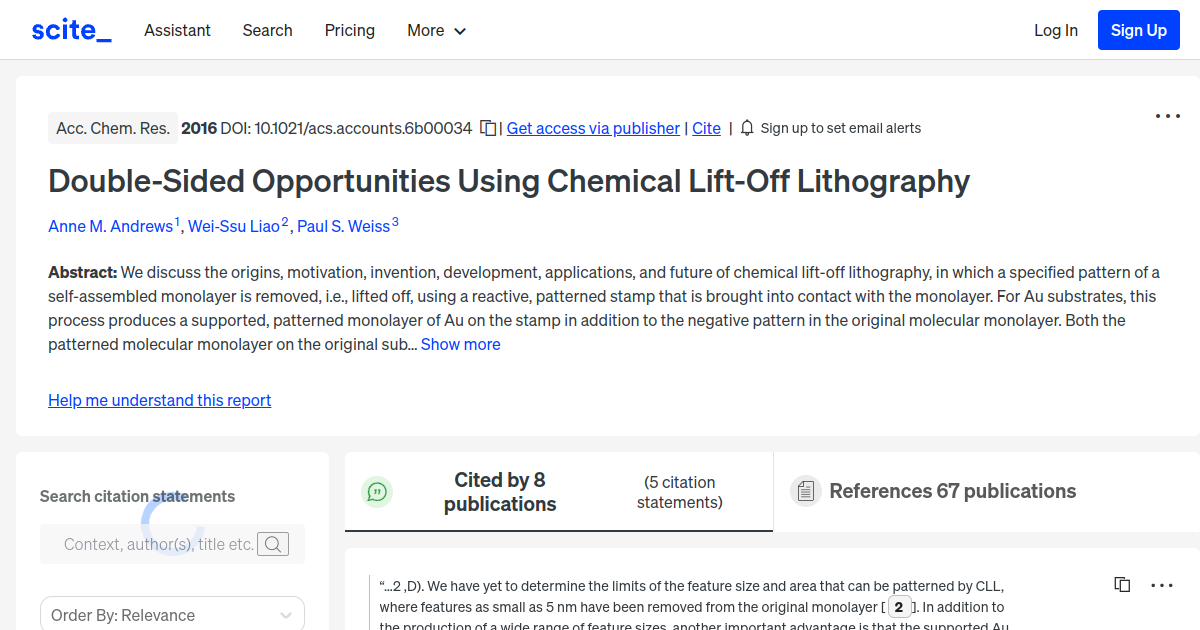Open the Assistant page
The width and height of the screenshot is (1200, 630).
point(177,30)
